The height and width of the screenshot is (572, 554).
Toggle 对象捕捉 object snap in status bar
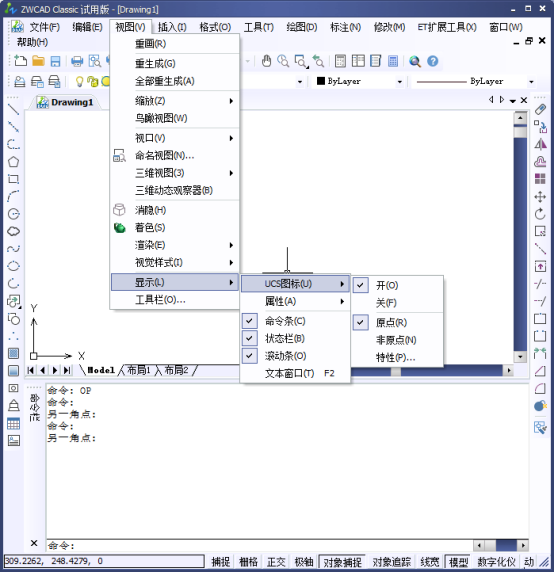coord(342,562)
